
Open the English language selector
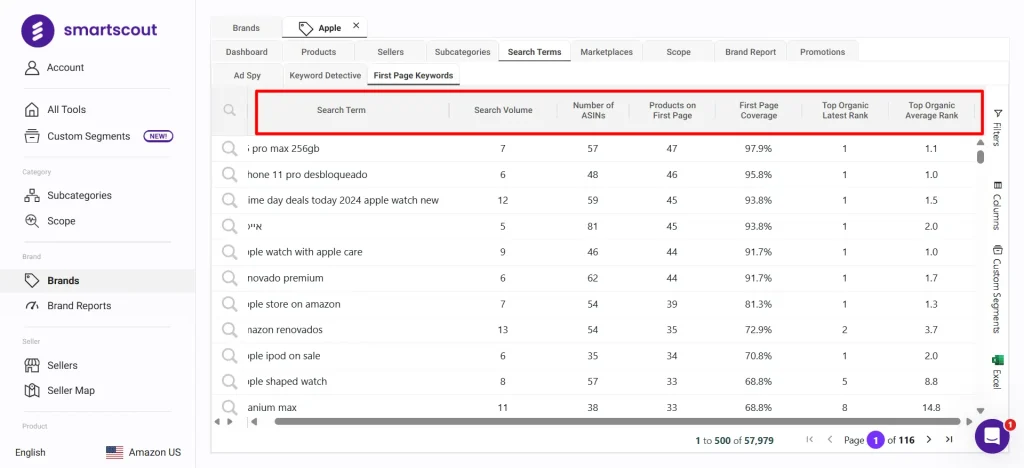(30, 452)
